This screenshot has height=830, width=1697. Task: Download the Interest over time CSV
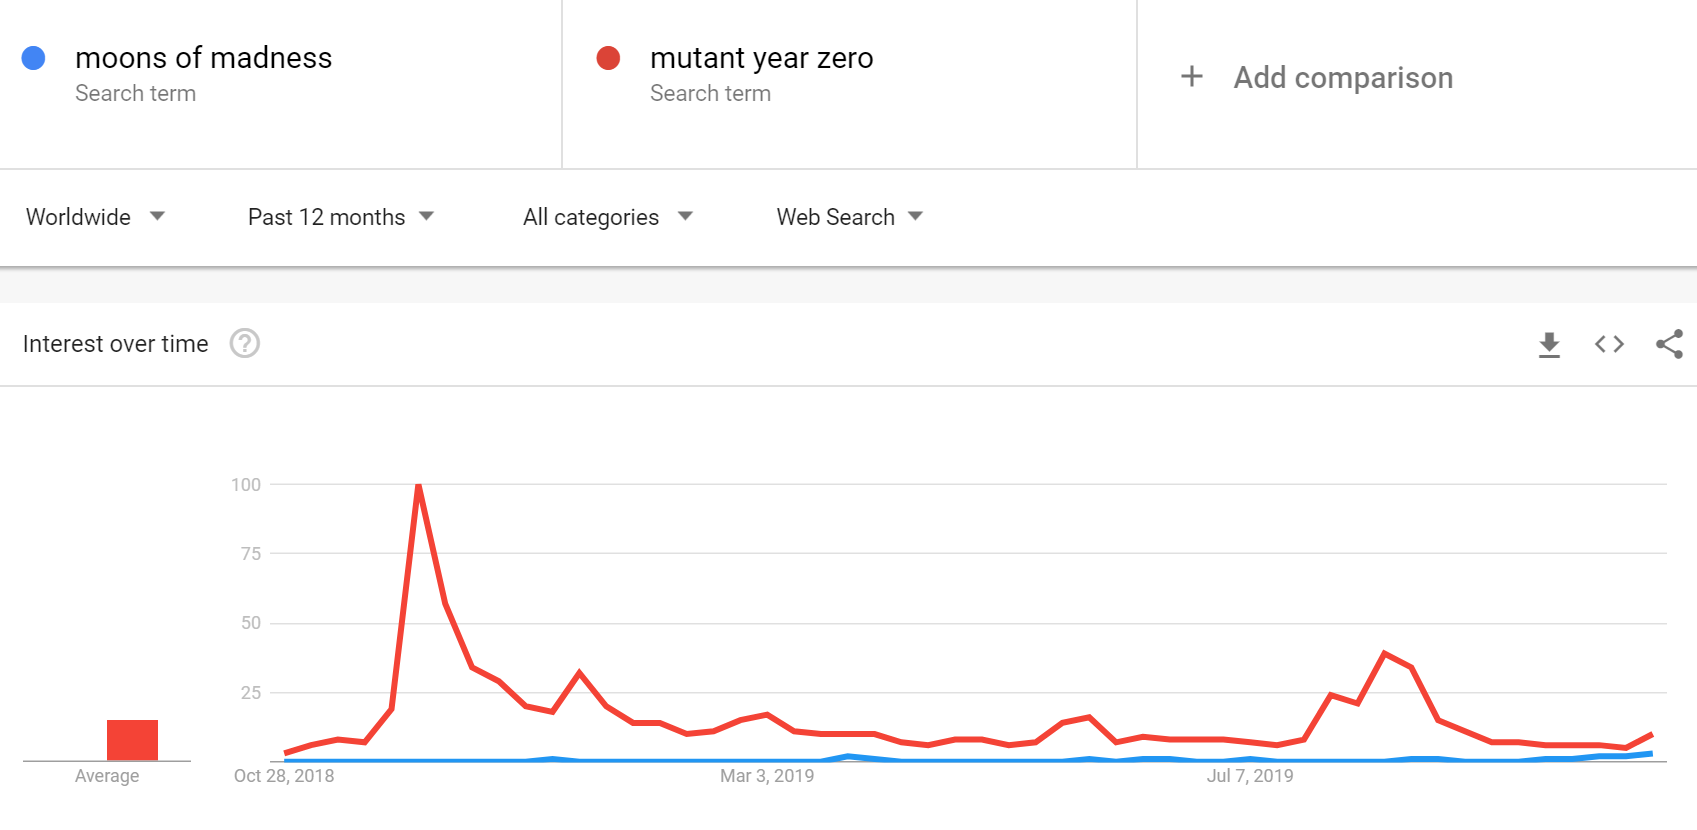coord(1549,344)
